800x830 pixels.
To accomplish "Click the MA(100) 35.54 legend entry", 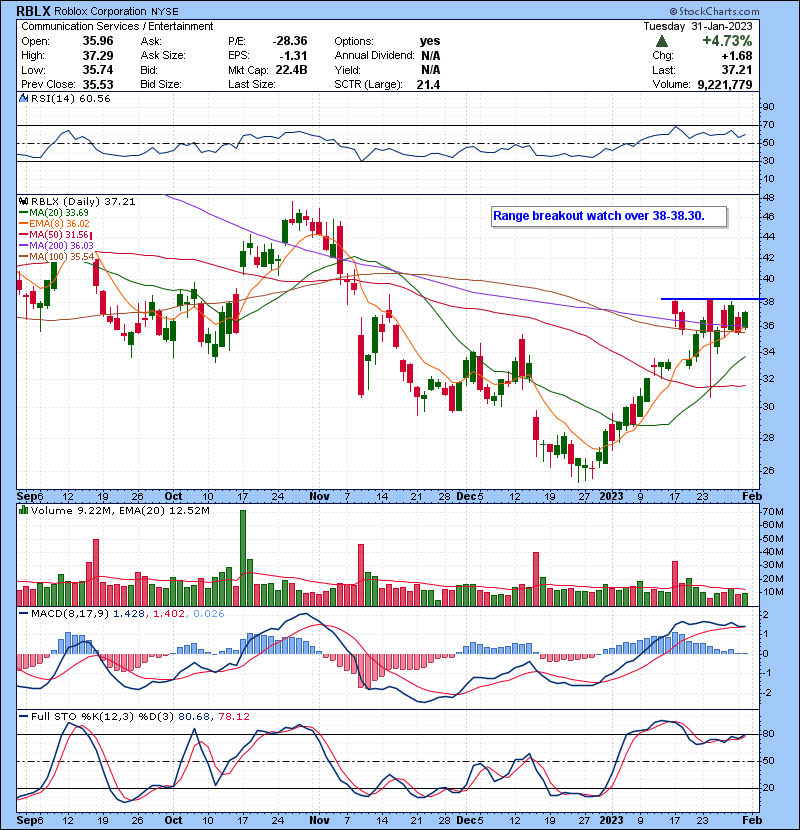I will click(x=57, y=257).
